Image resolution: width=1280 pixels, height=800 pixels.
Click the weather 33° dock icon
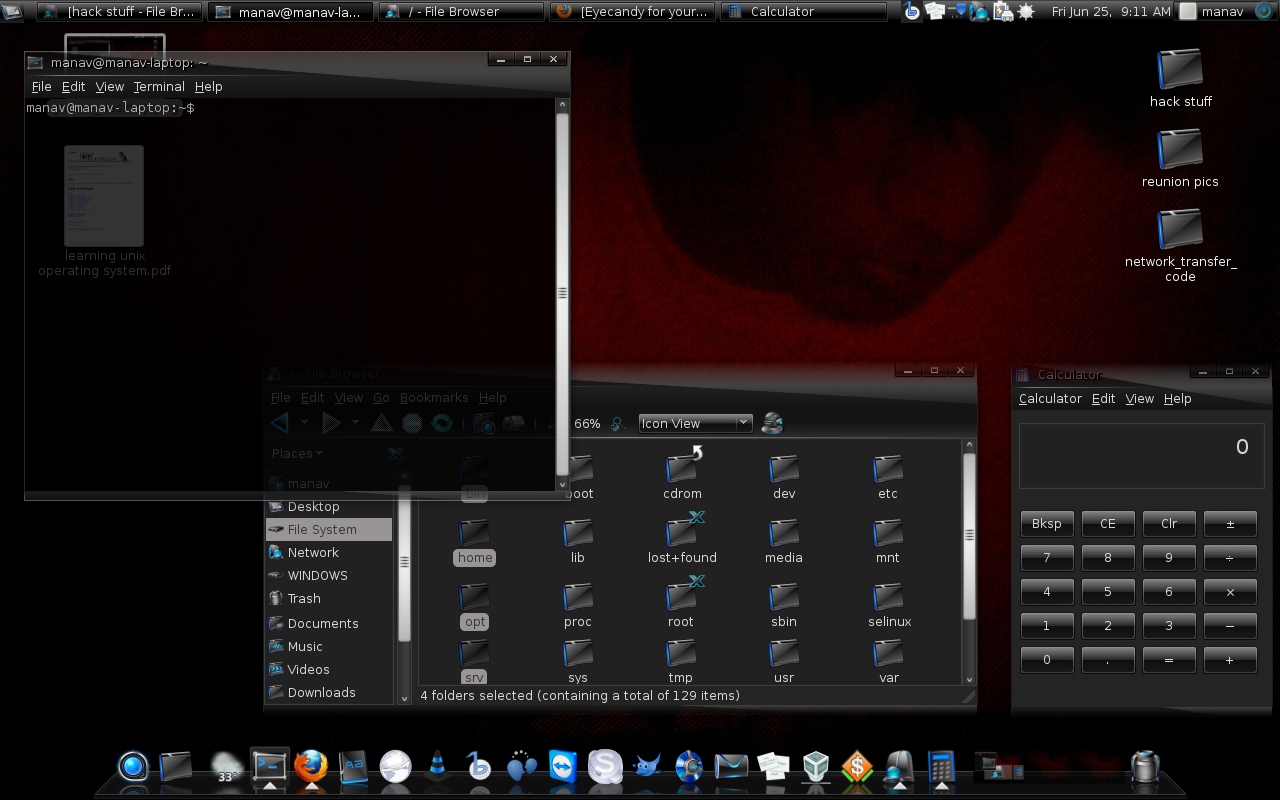pyautogui.click(x=227, y=767)
